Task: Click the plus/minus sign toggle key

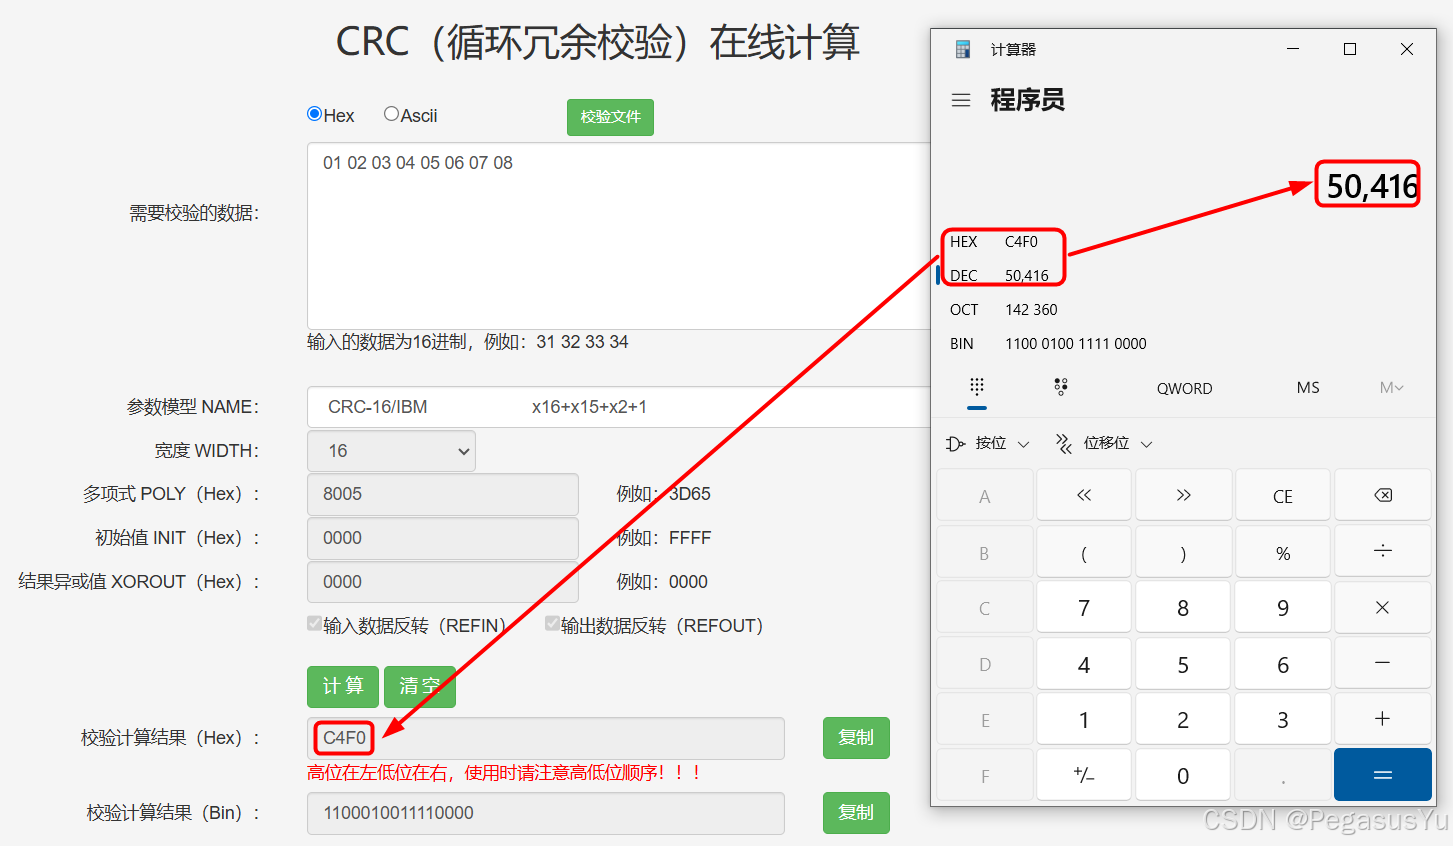Action: pyautogui.click(x=1084, y=775)
